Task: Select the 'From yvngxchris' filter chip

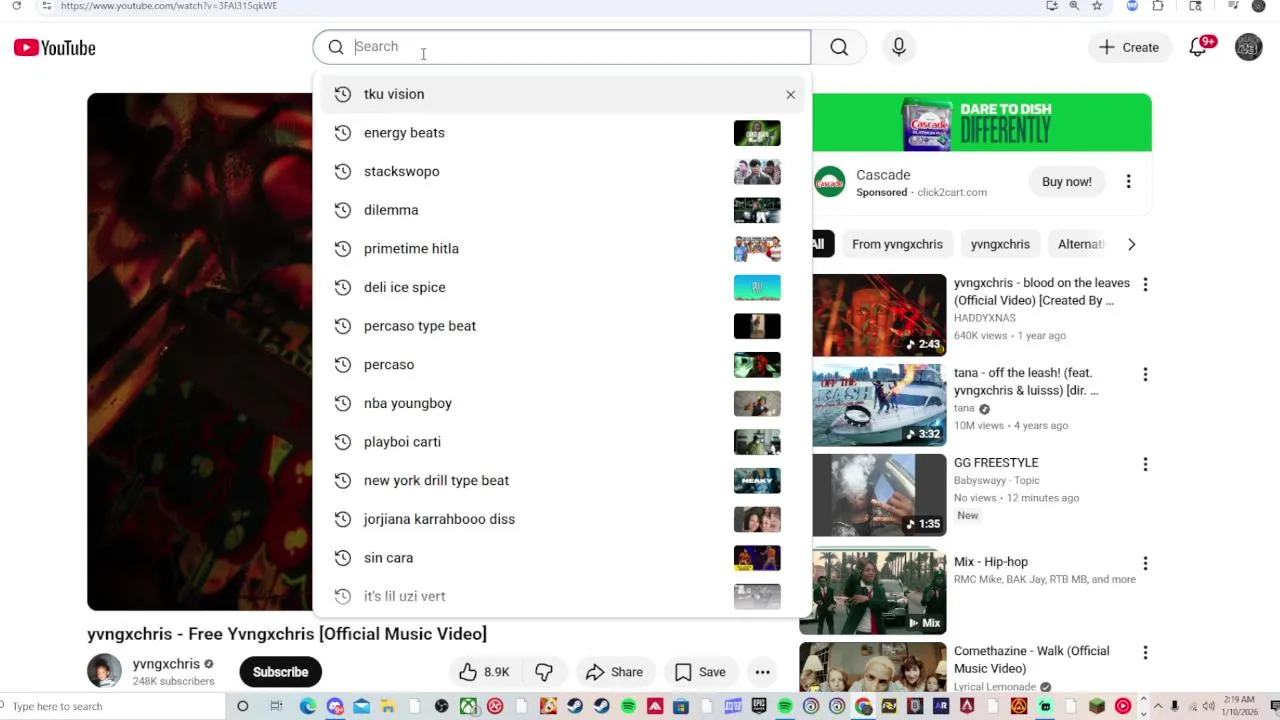Action: point(897,244)
